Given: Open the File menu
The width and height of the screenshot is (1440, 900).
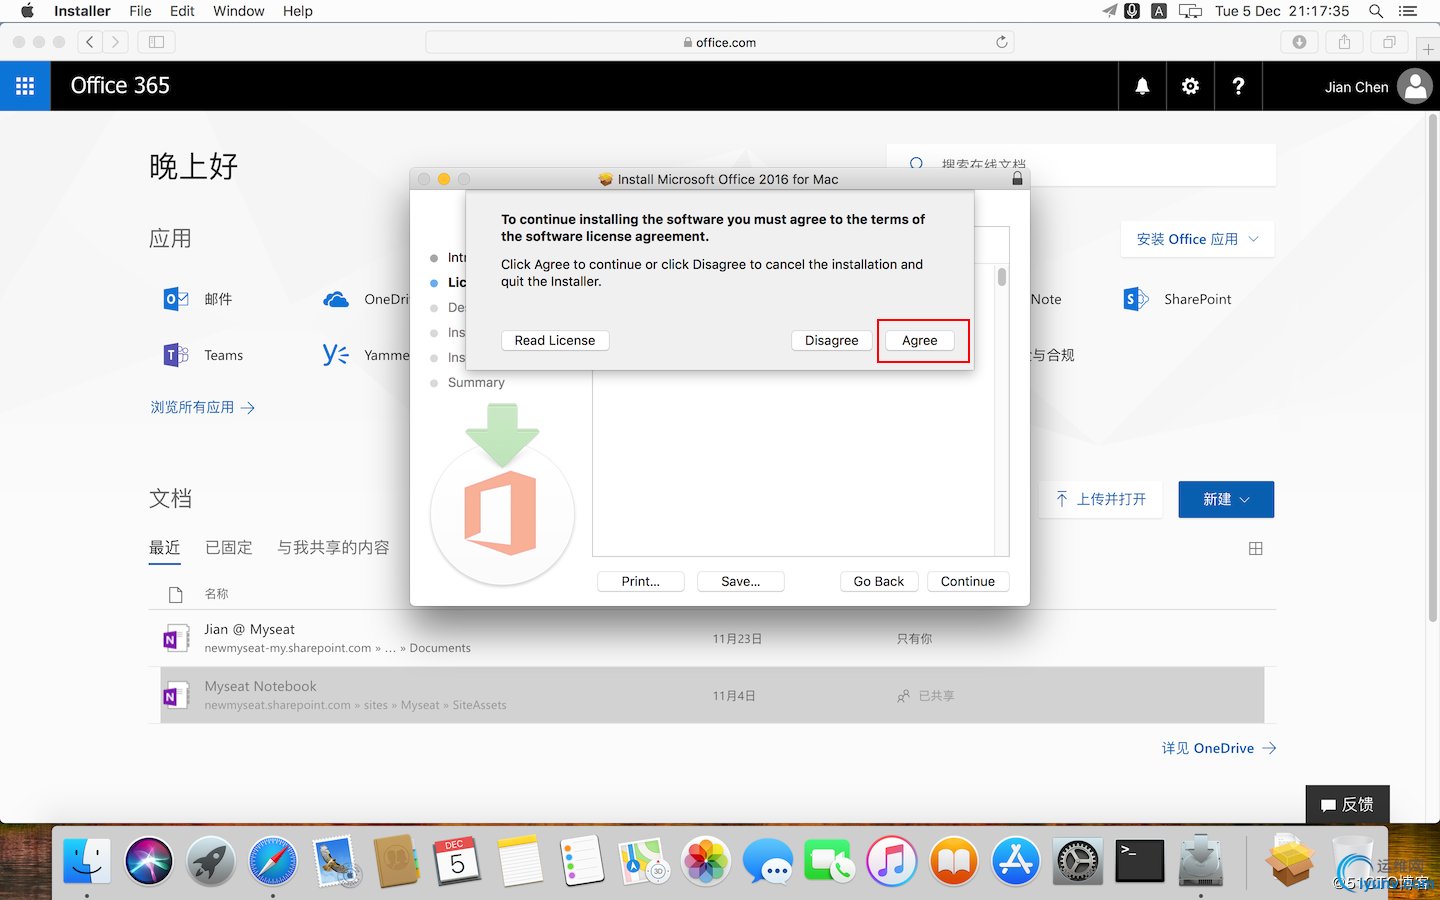Looking at the screenshot, I should [140, 11].
